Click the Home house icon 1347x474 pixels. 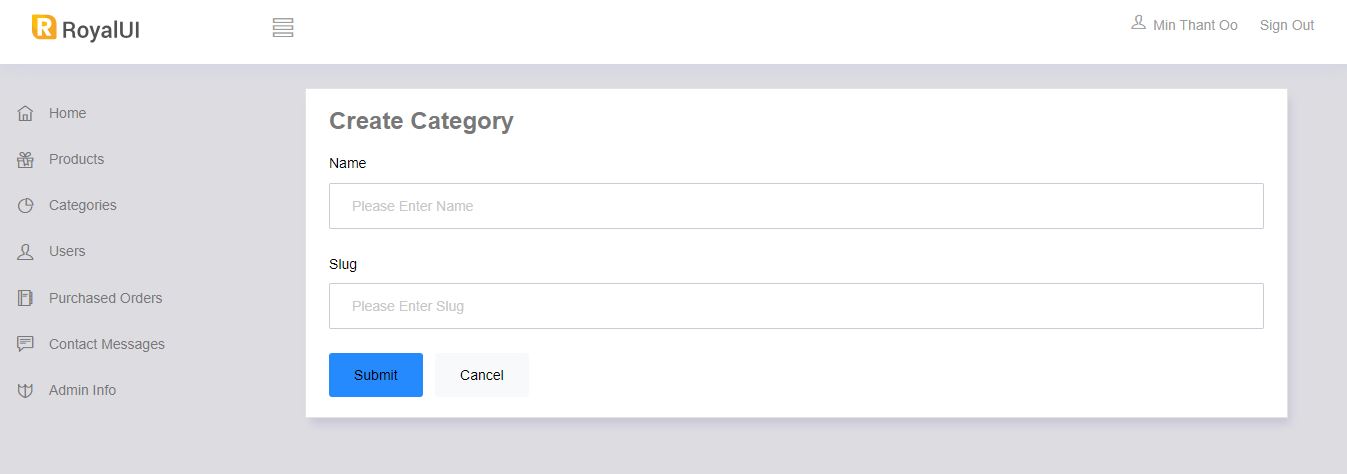(26, 113)
